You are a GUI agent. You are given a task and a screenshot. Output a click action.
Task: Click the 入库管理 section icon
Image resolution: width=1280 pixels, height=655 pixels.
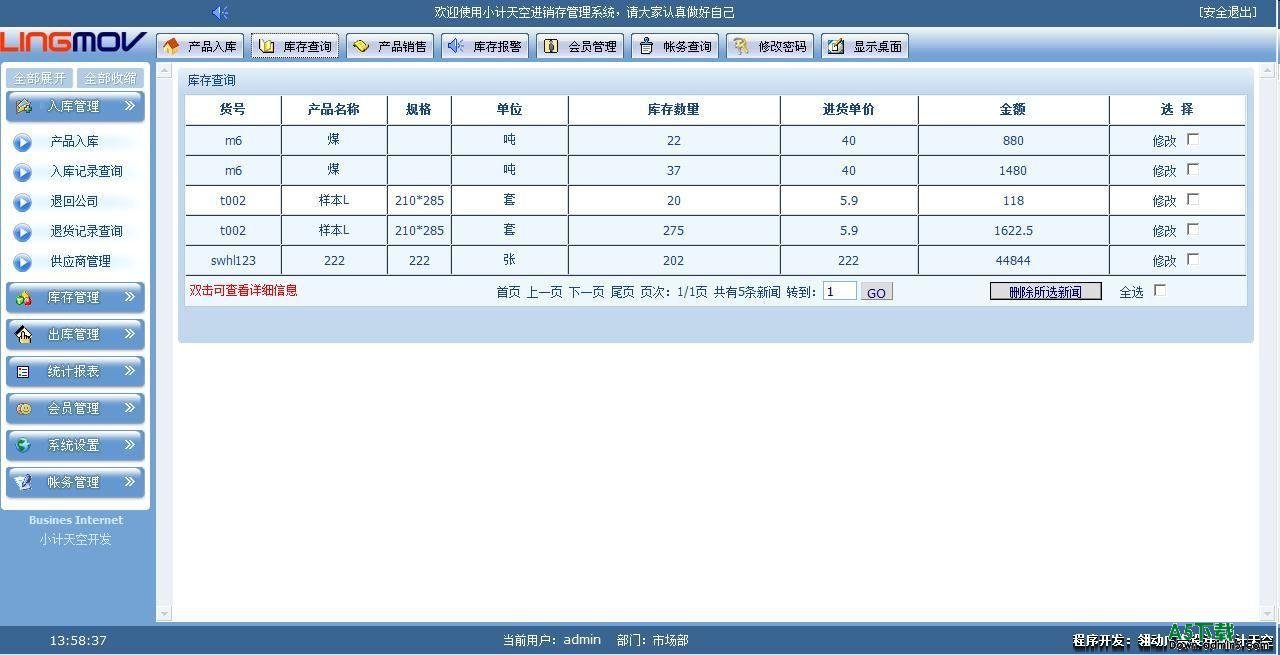(x=24, y=106)
